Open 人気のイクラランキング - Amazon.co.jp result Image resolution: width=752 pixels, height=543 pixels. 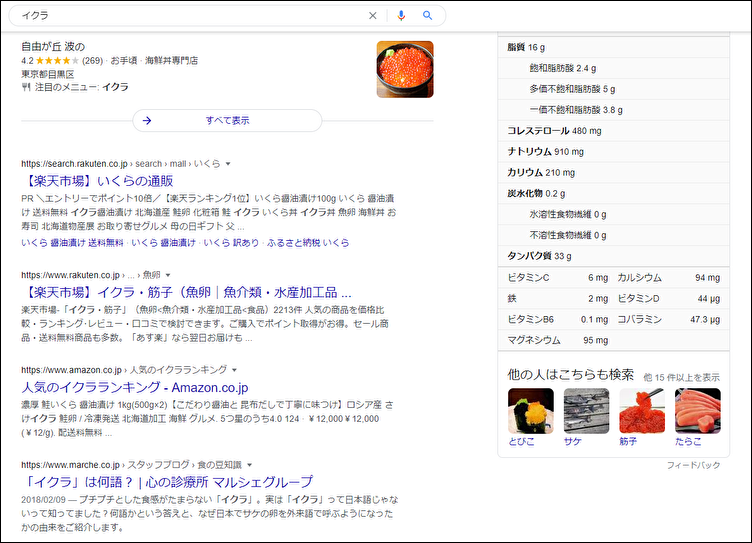[135, 387]
